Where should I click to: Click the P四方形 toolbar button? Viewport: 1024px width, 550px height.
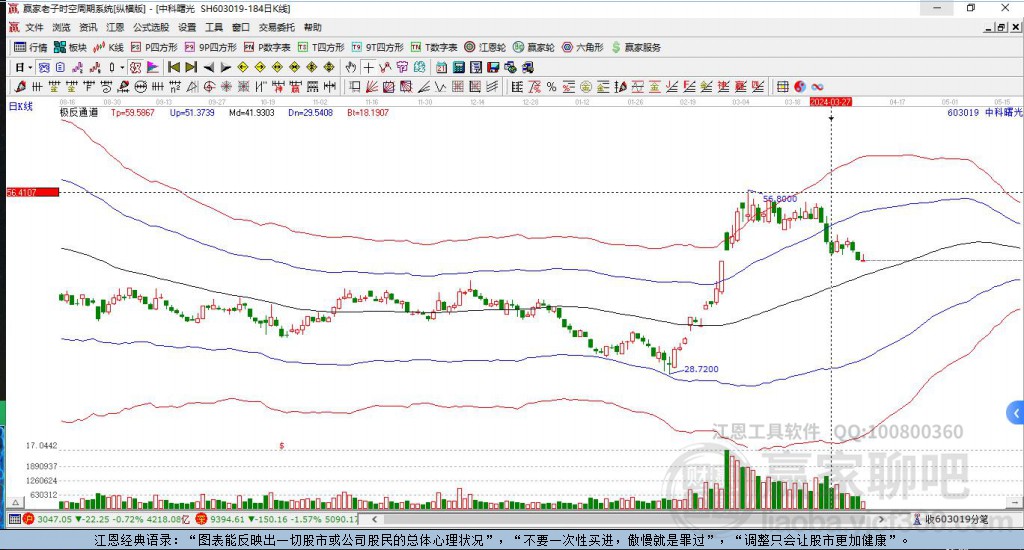click(x=155, y=47)
